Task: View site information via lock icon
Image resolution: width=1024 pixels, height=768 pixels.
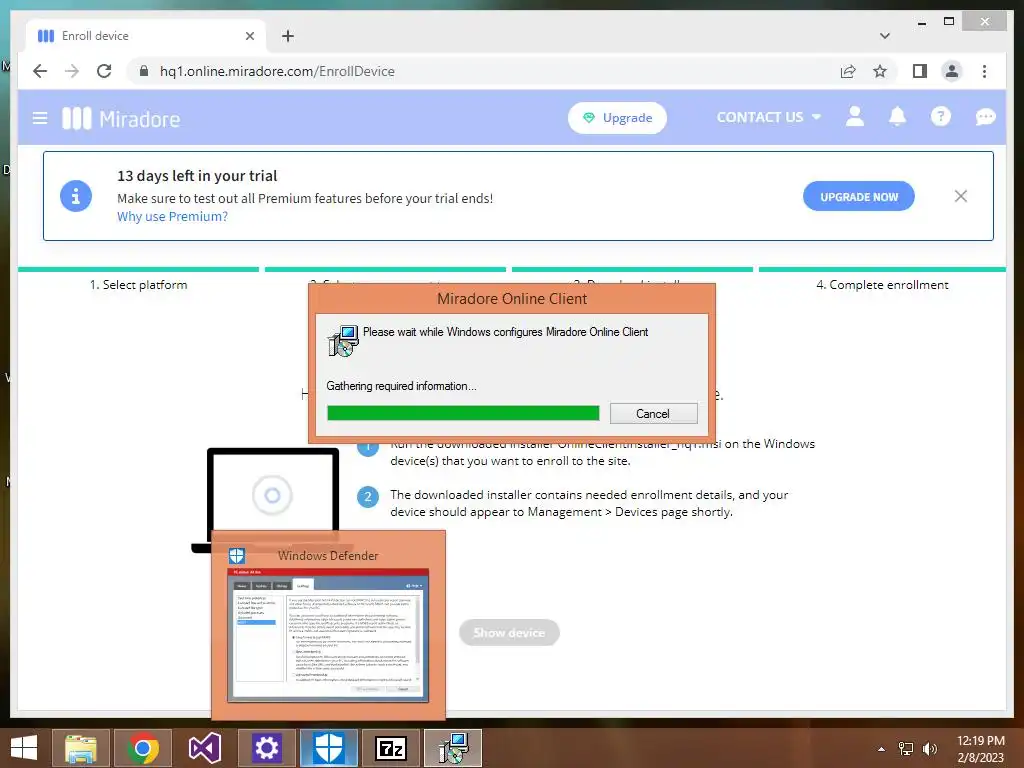Action: (x=144, y=71)
